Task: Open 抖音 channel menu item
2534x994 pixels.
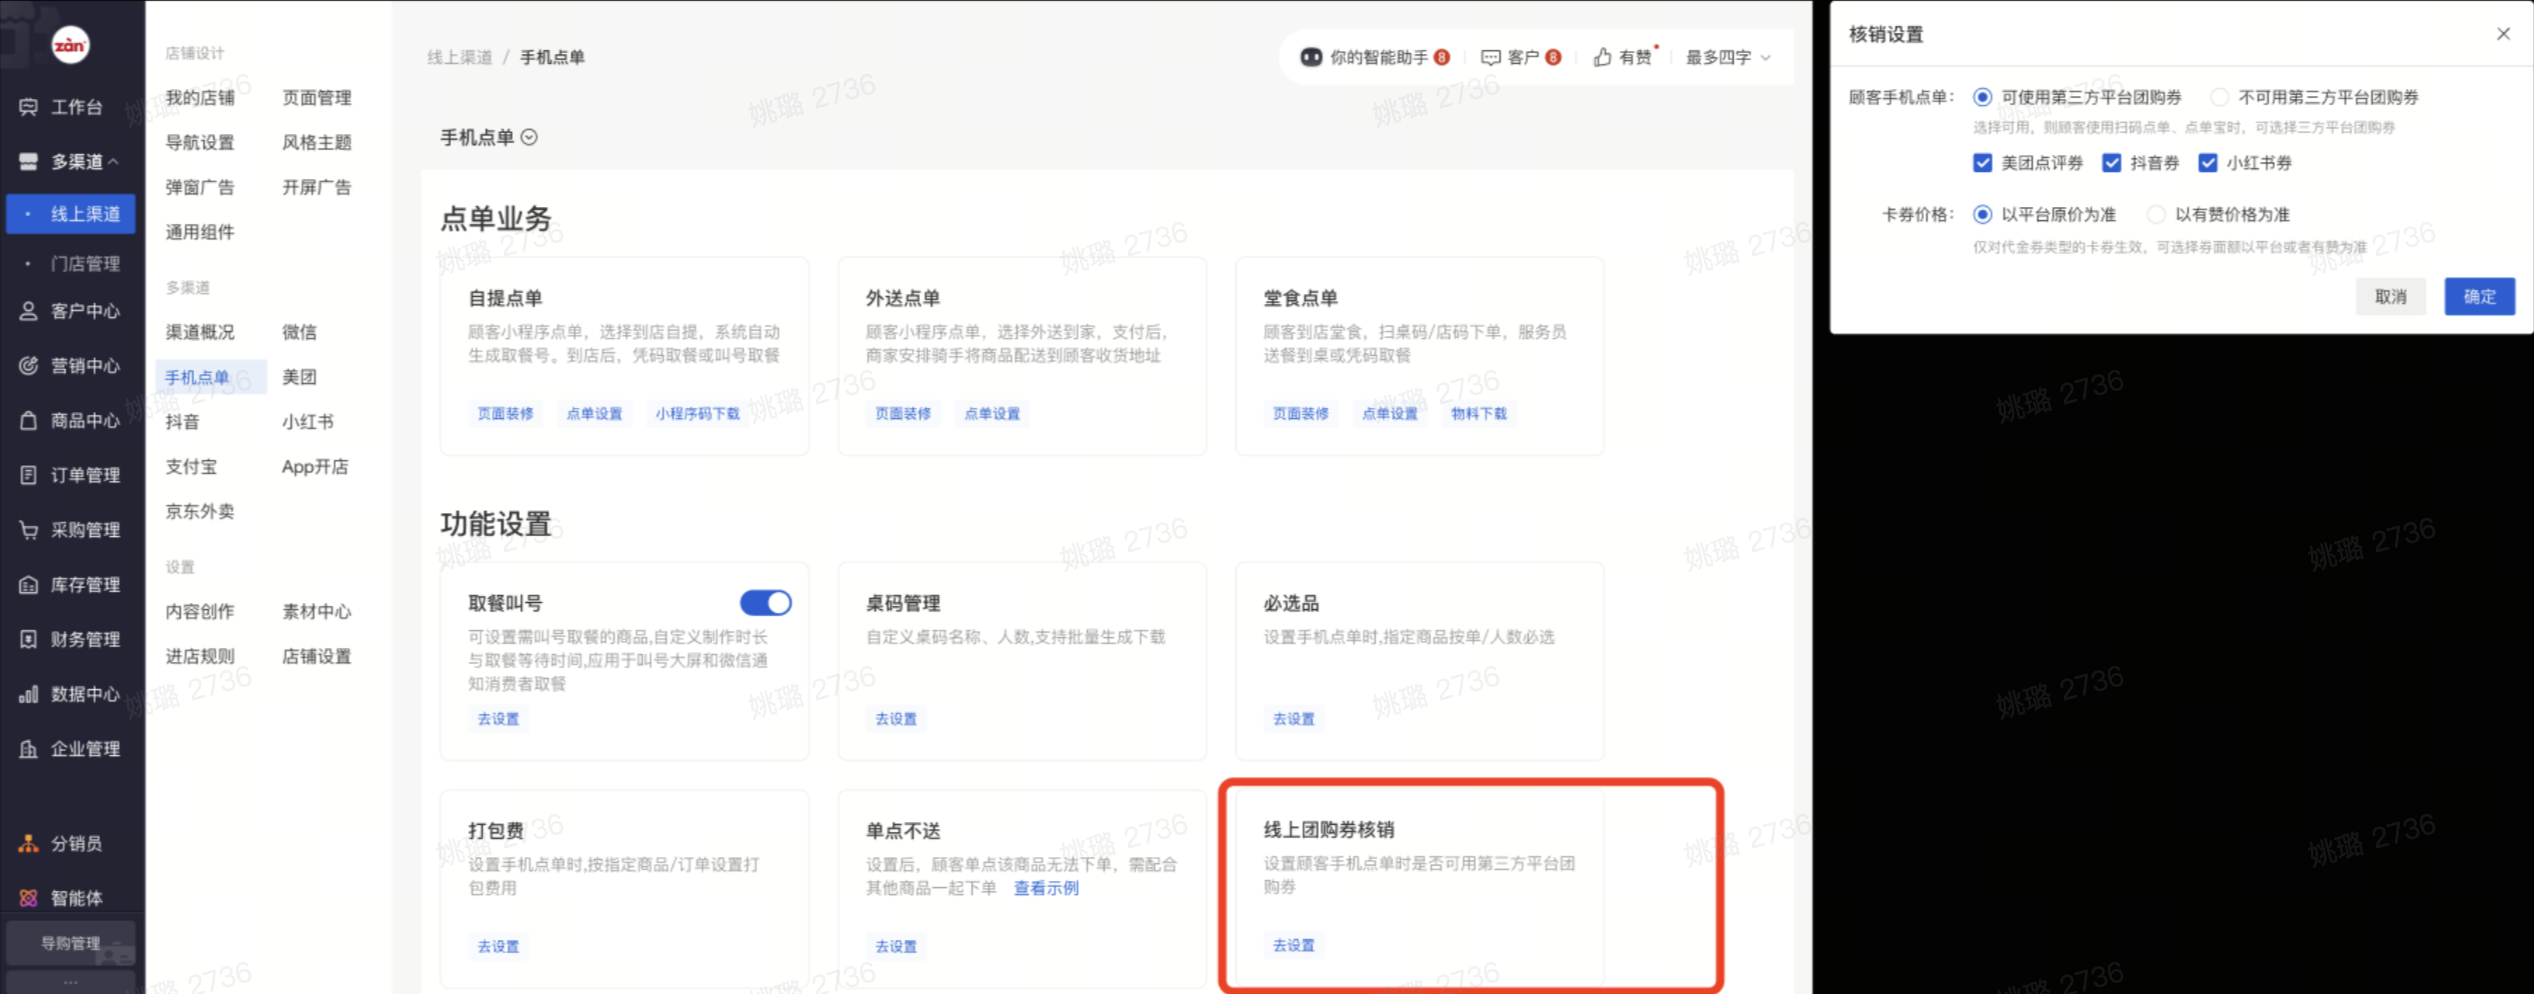Action: pyautogui.click(x=182, y=422)
